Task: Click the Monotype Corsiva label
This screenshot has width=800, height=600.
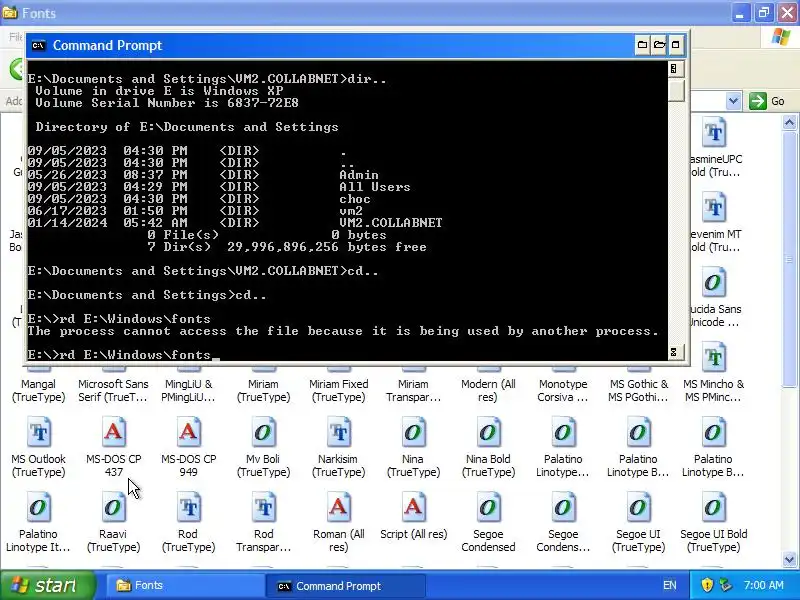Action: (x=563, y=391)
